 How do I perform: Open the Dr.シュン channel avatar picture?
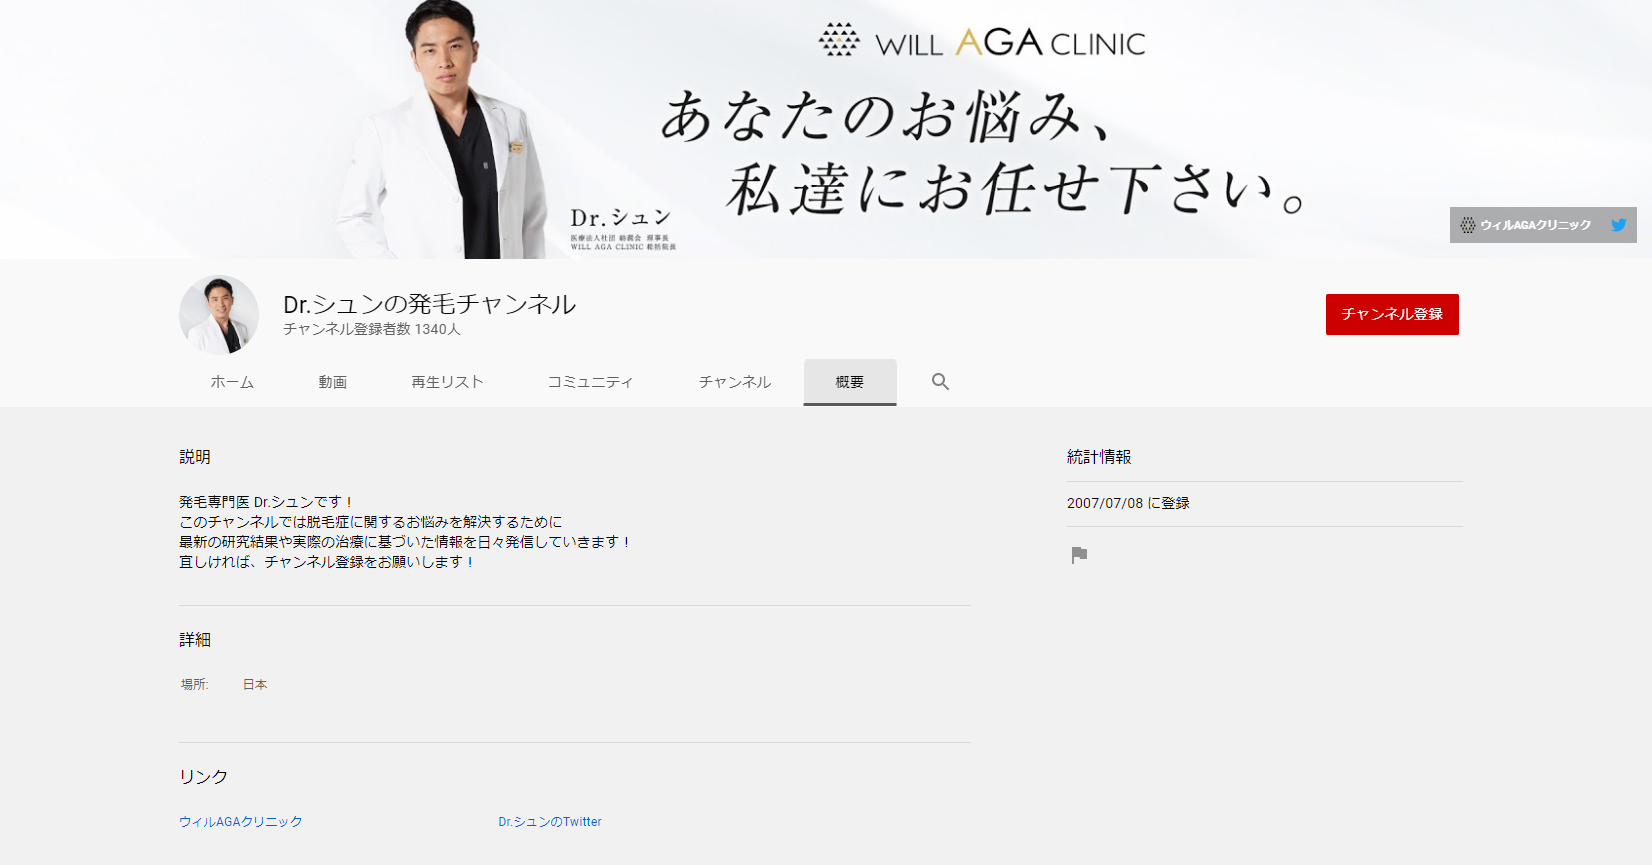(219, 315)
